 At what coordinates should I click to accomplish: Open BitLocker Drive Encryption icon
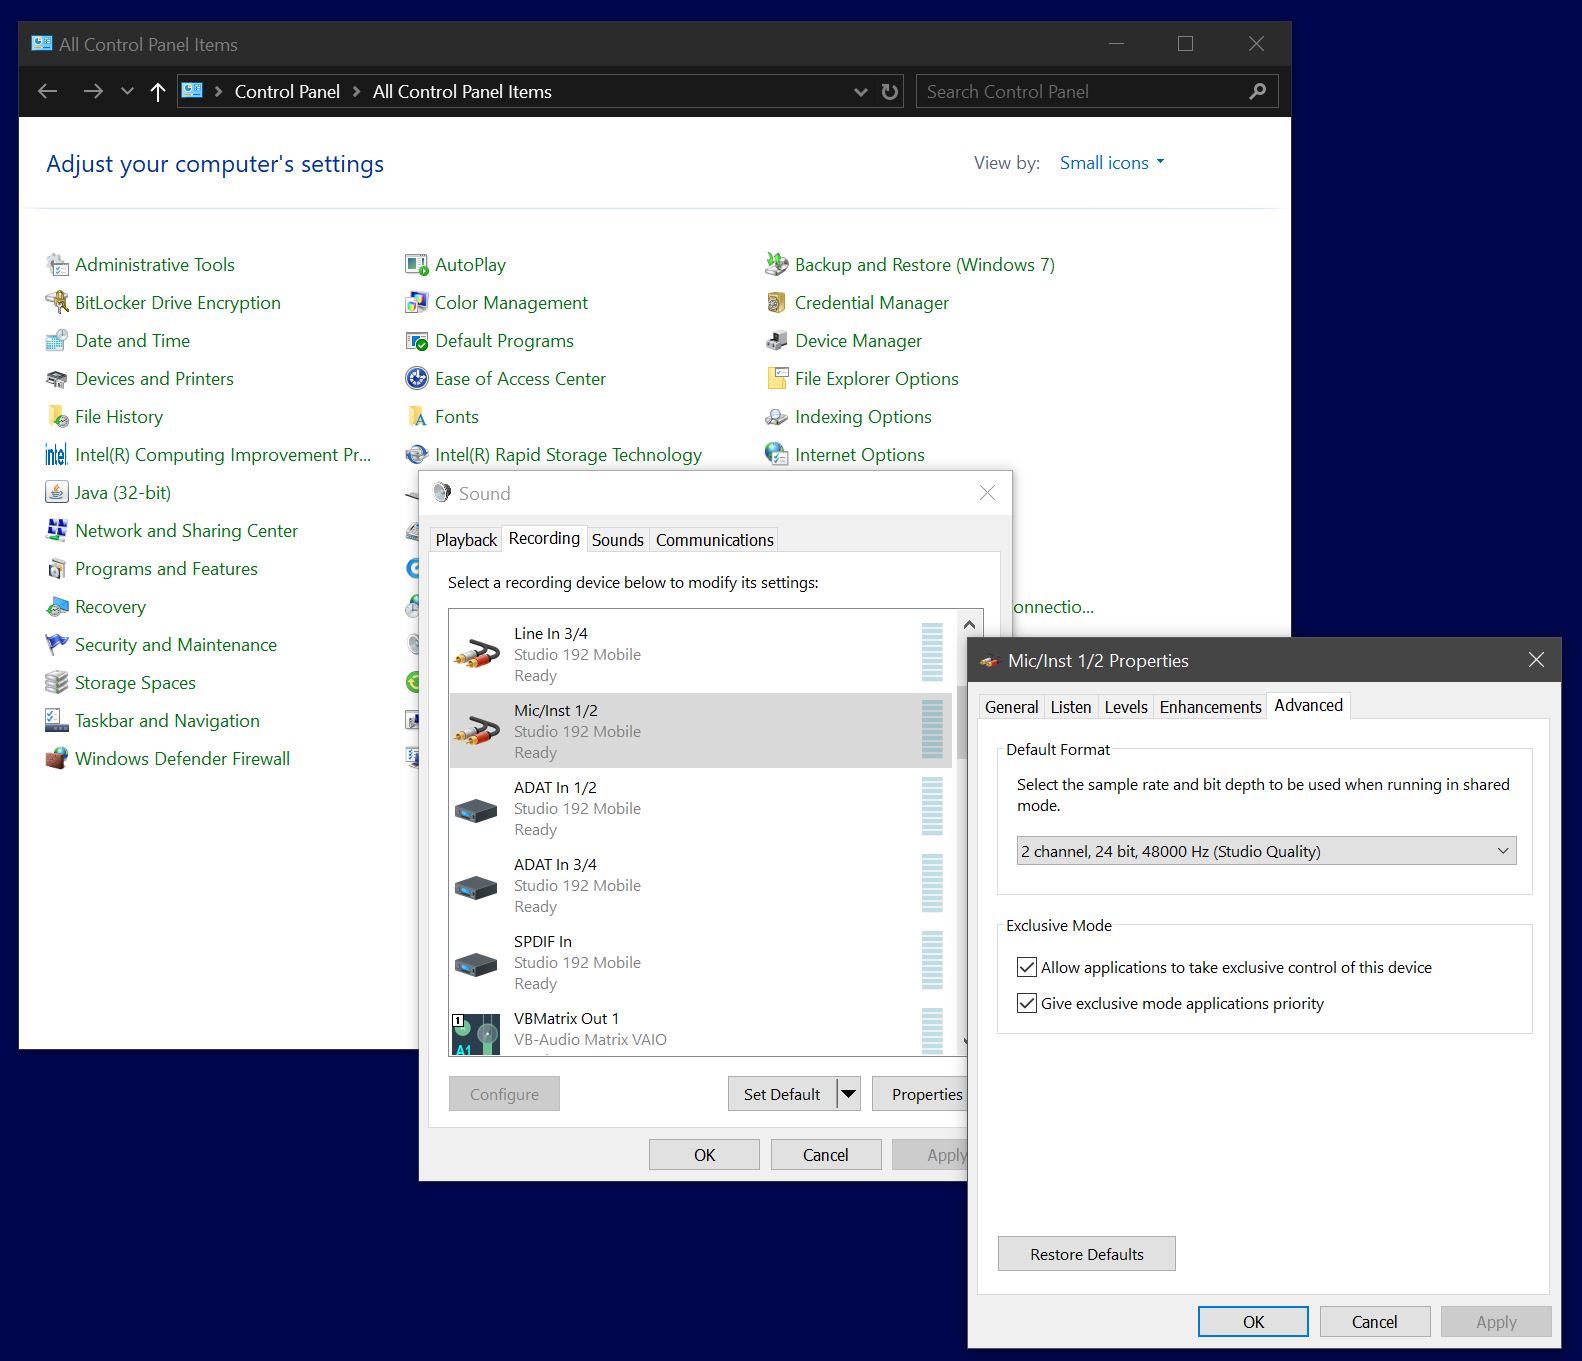[x=57, y=303]
